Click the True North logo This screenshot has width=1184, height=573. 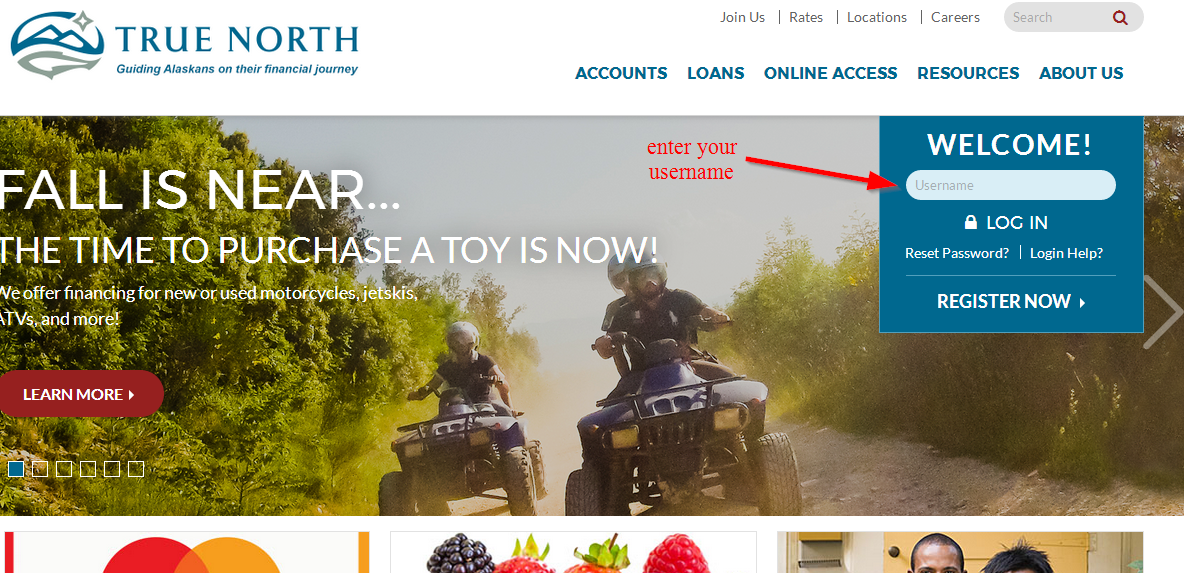(185, 45)
